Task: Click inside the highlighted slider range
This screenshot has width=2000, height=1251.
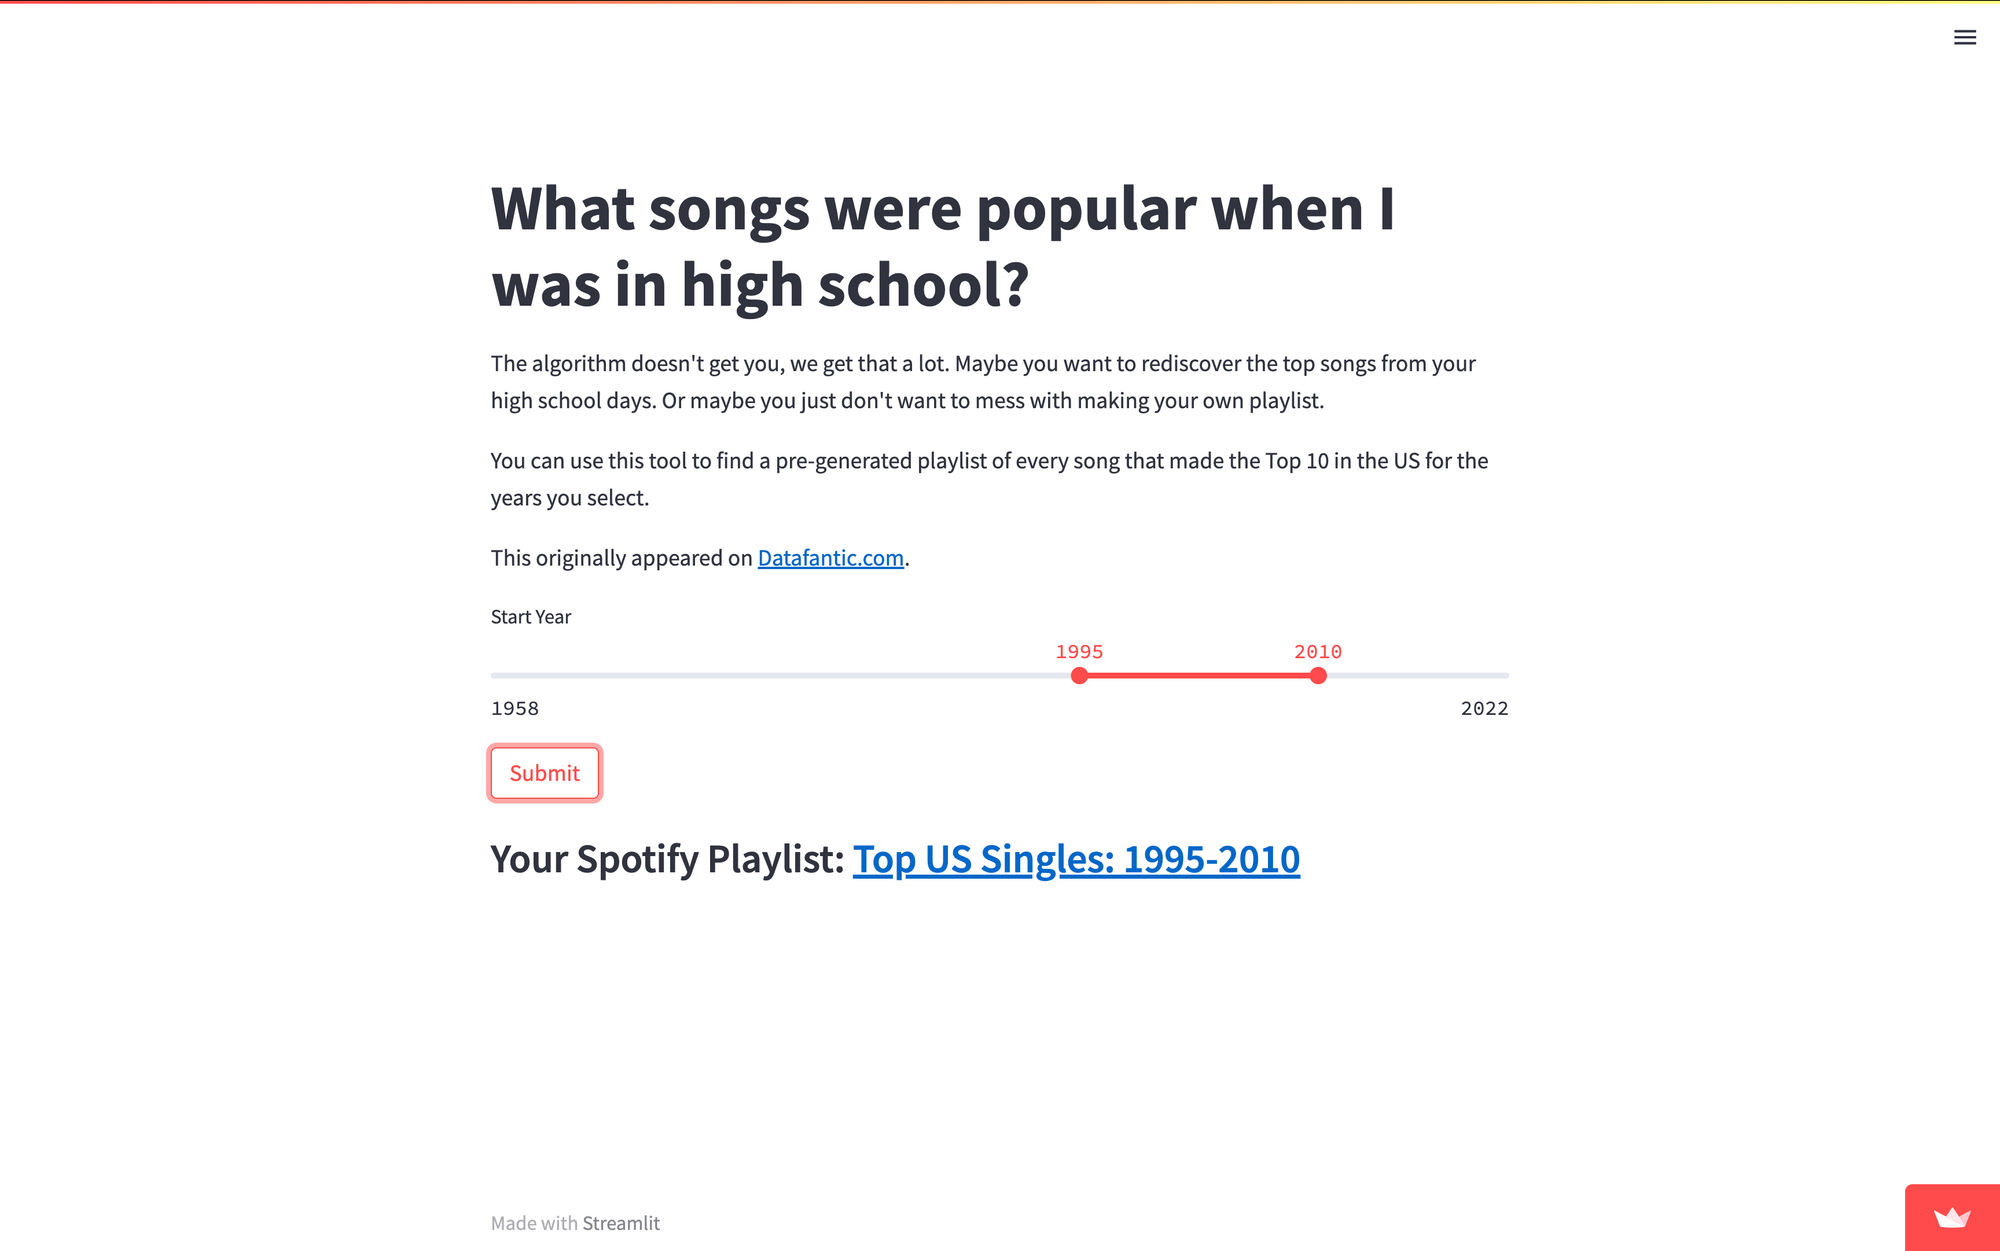Action: (x=1200, y=676)
